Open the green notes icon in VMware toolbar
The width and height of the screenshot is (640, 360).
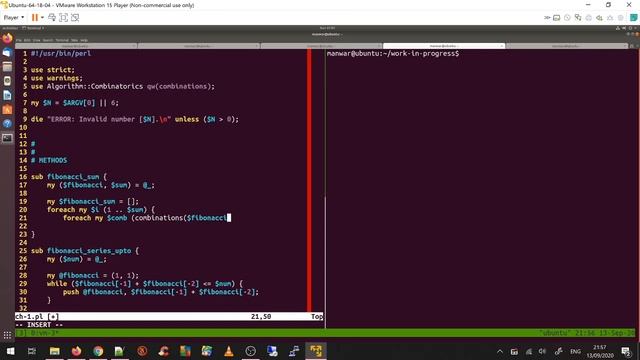tap(633, 18)
